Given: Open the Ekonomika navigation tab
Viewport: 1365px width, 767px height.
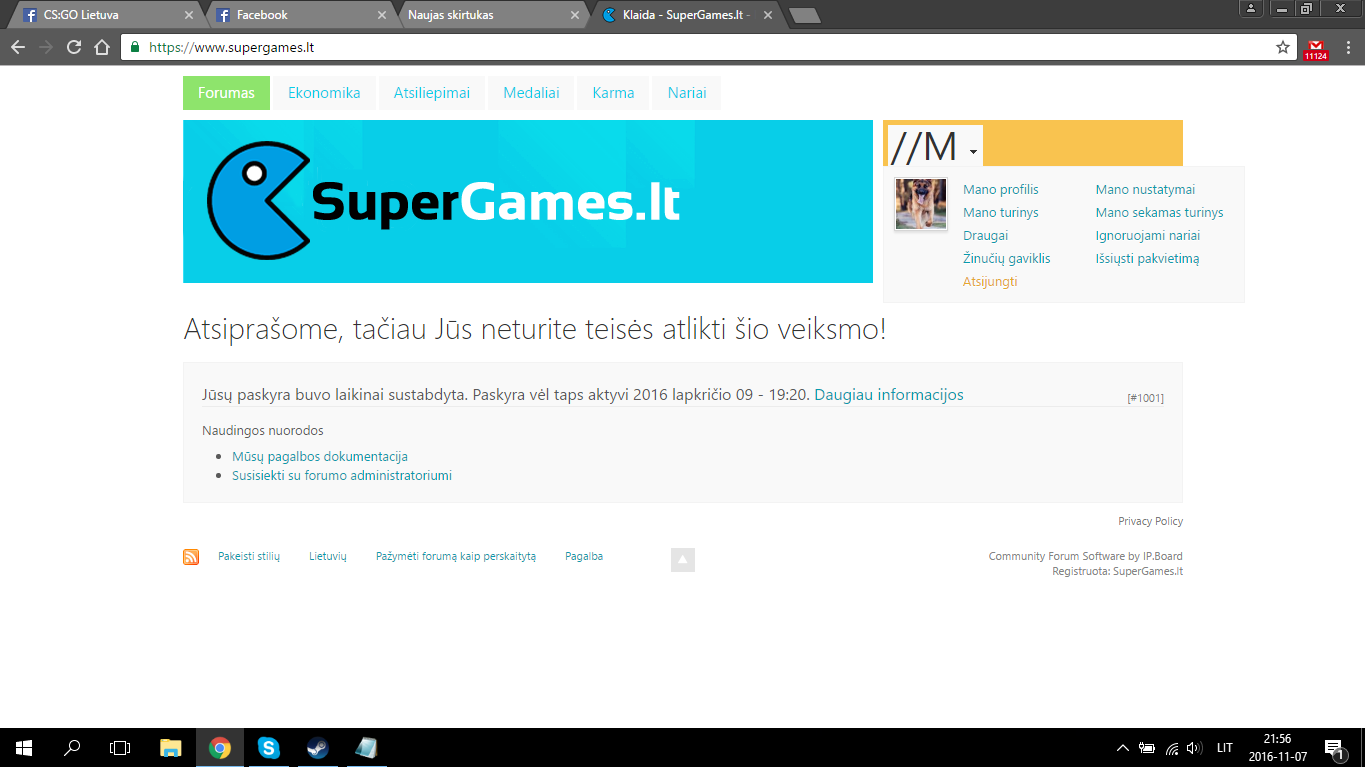Looking at the screenshot, I should (324, 93).
